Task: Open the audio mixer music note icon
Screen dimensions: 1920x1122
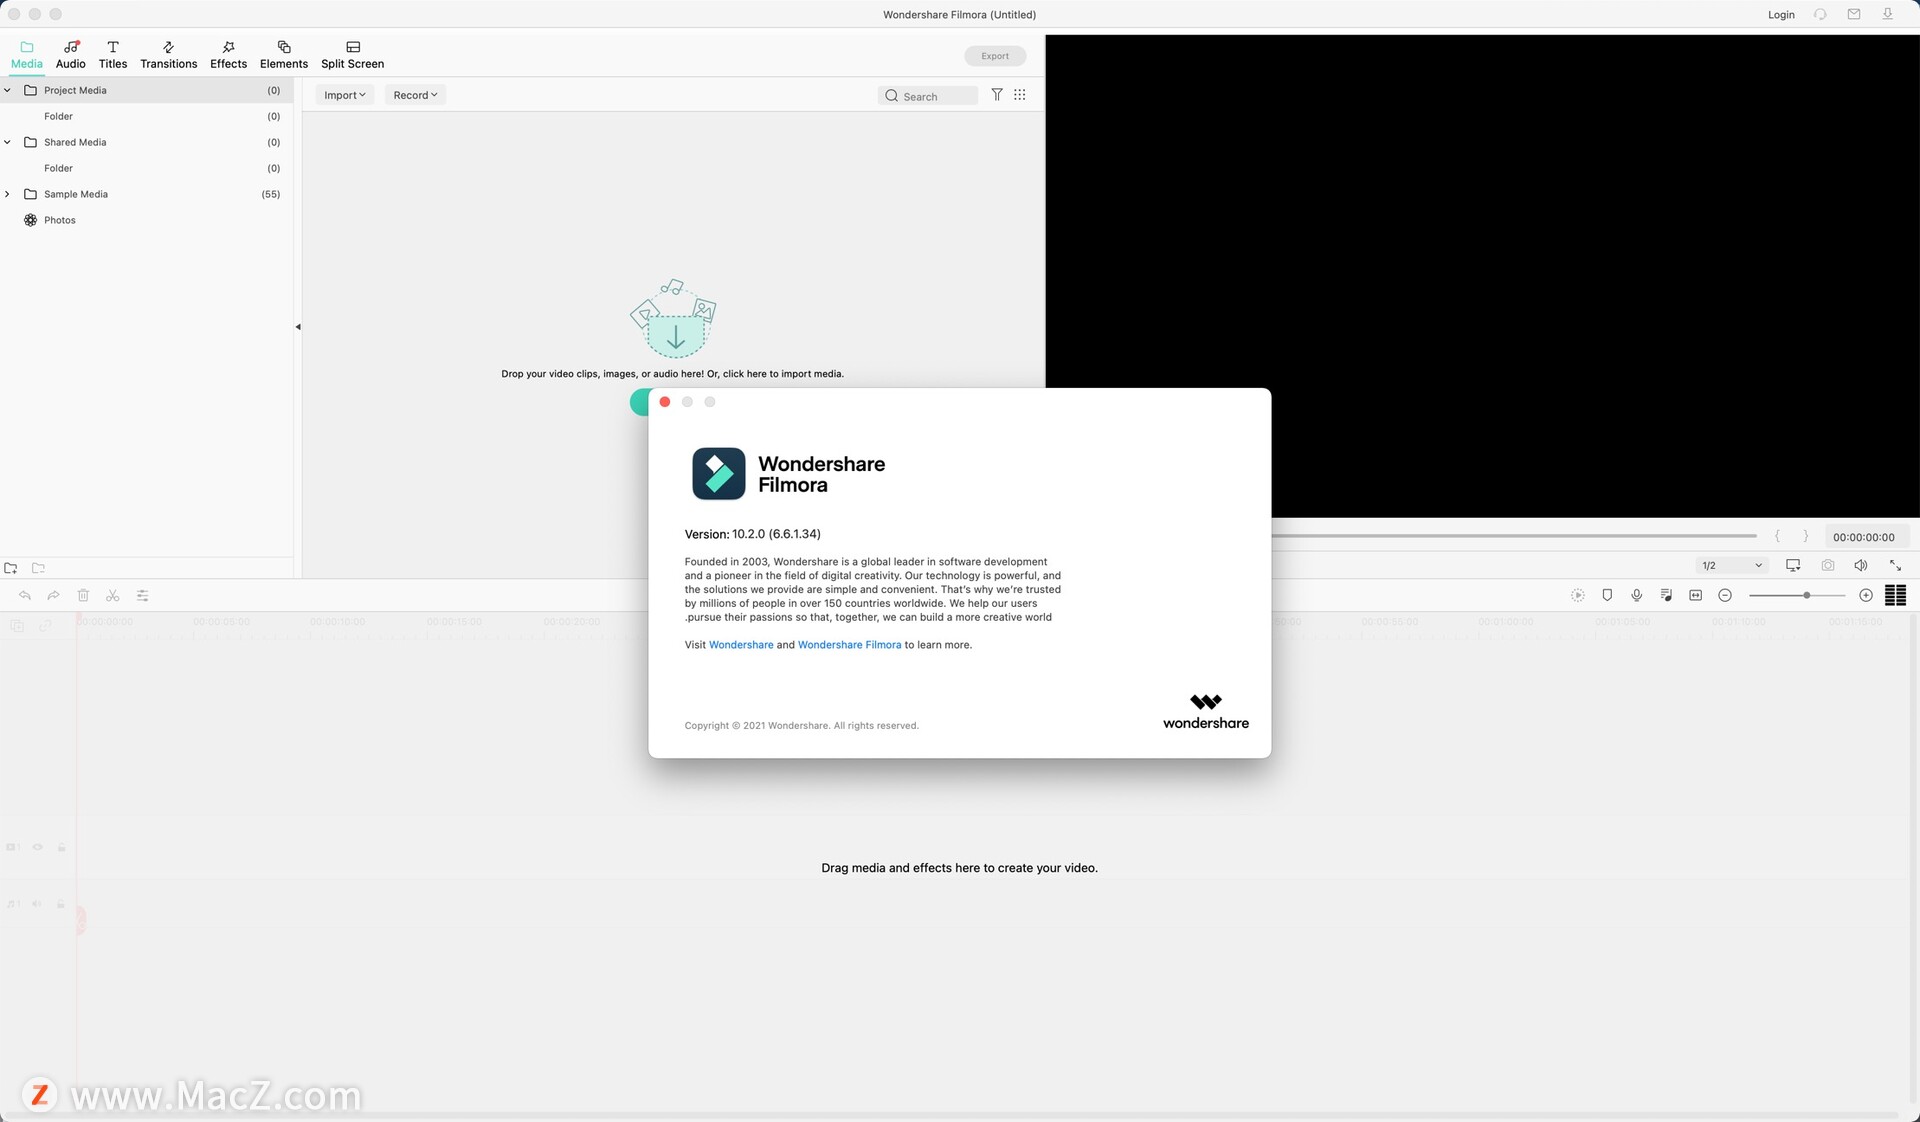Action: 1666,595
